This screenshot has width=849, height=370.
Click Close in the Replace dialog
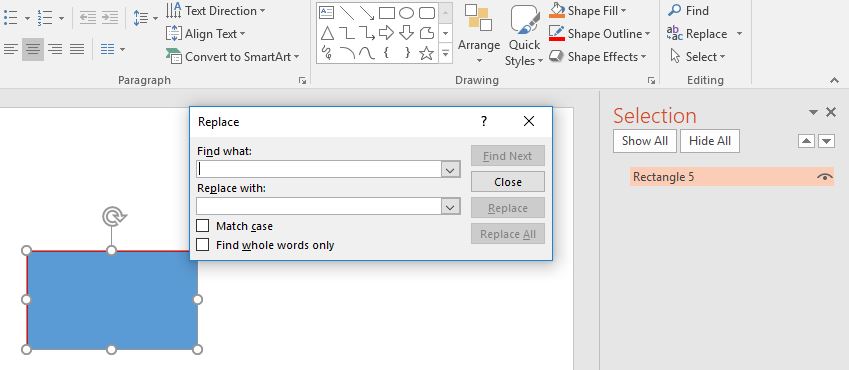508,182
